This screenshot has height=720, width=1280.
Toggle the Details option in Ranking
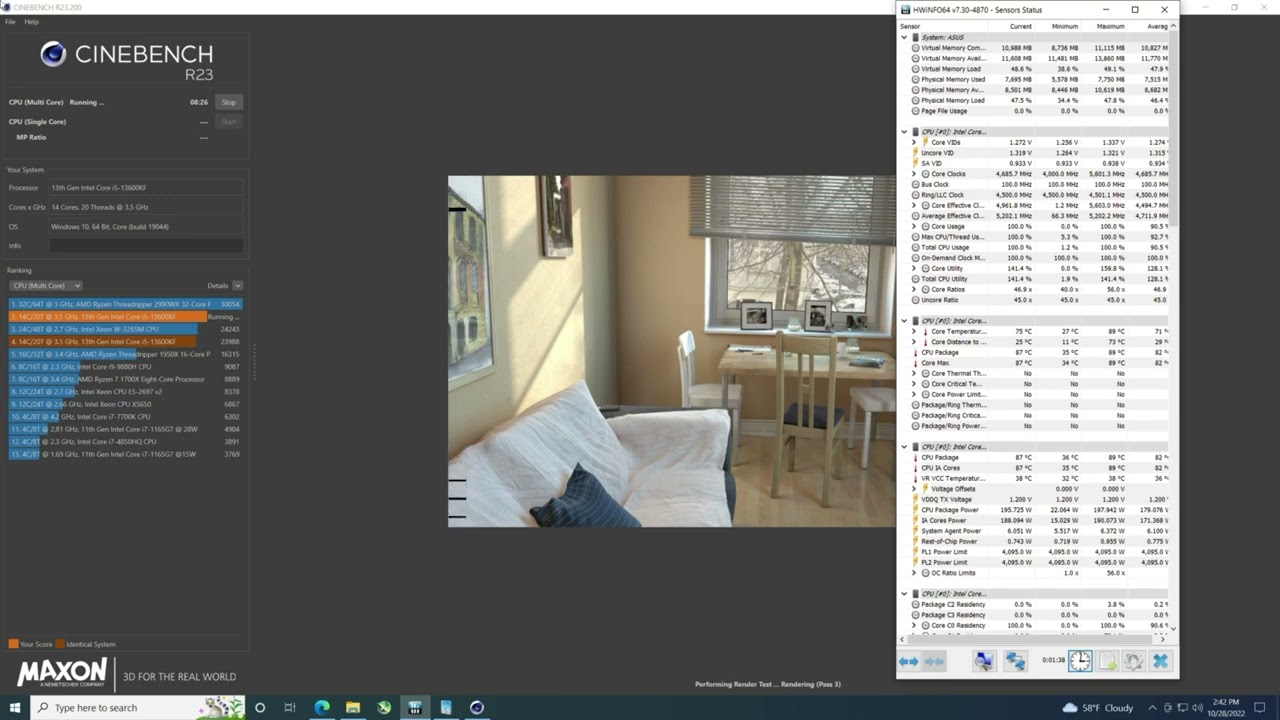[225, 286]
